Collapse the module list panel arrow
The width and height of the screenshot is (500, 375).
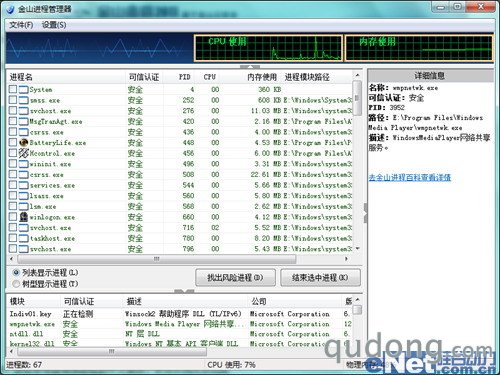click(184, 292)
